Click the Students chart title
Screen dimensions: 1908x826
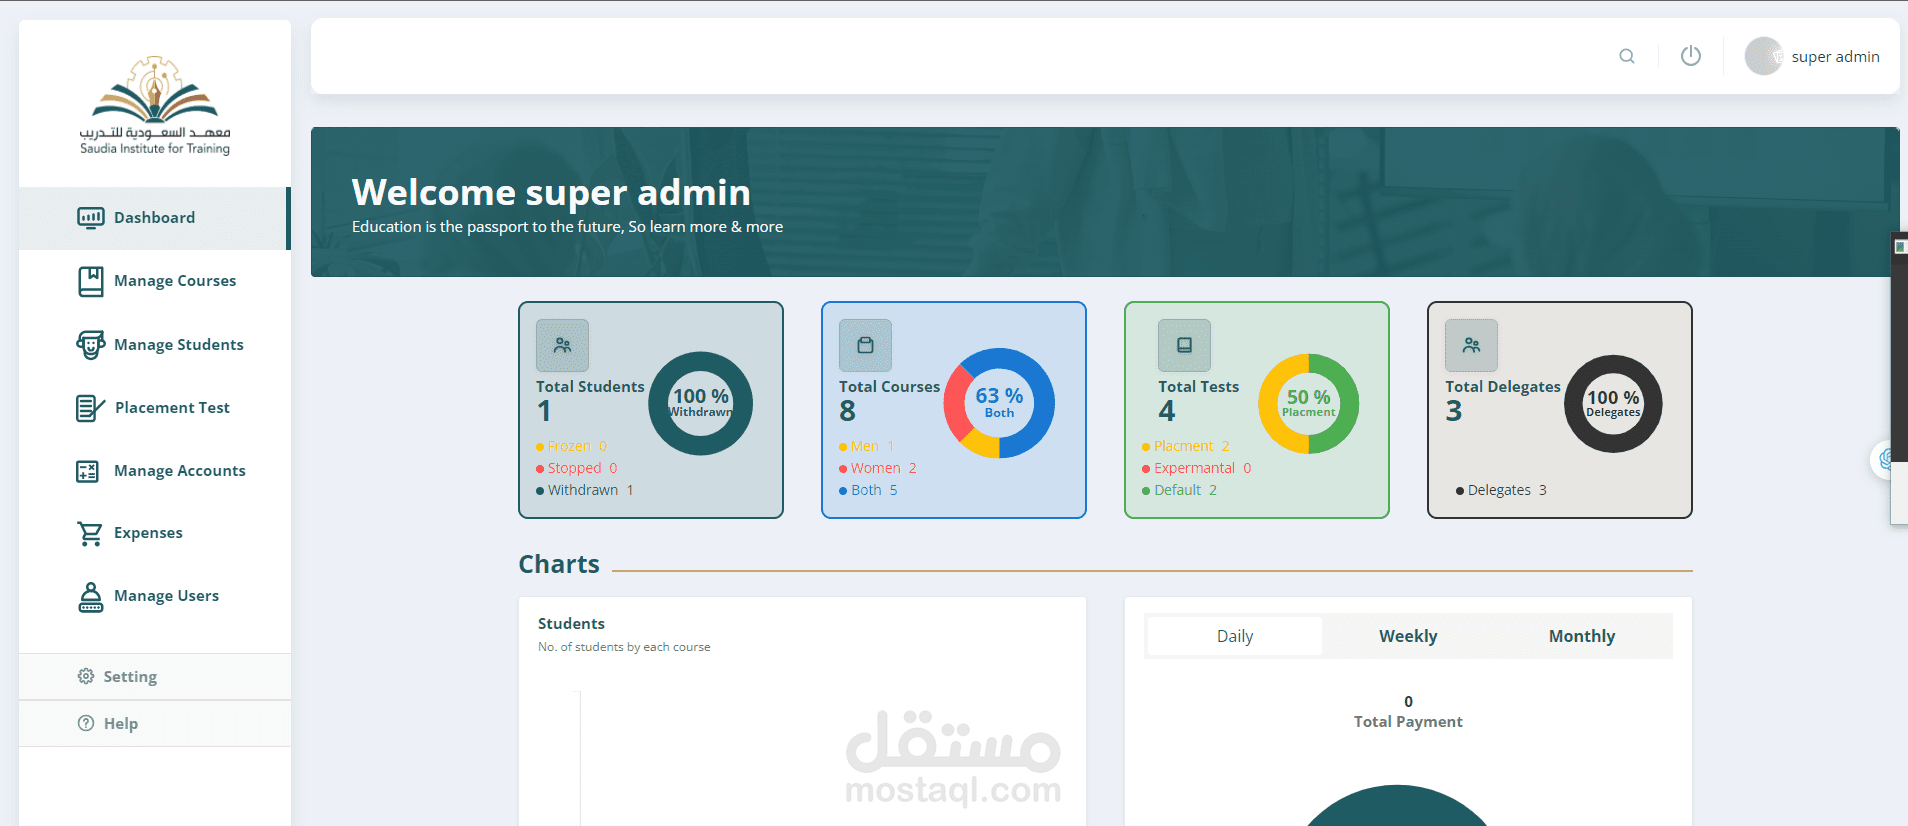click(x=571, y=624)
